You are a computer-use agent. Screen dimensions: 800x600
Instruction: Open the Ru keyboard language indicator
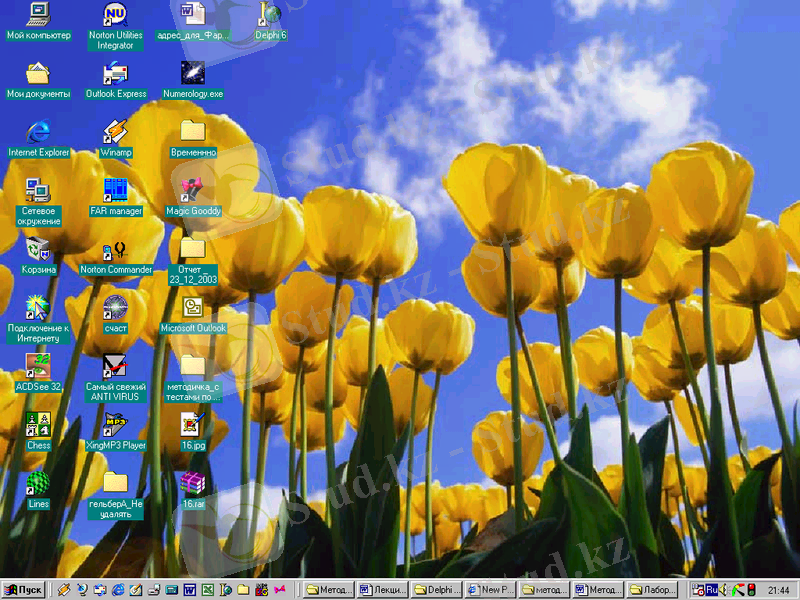point(712,590)
